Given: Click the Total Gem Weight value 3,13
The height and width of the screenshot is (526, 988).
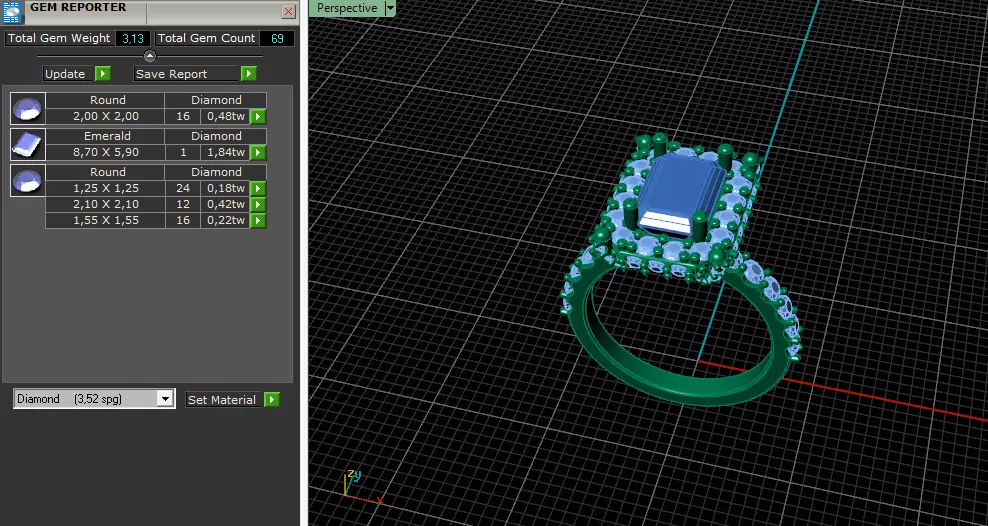Looking at the screenshot, I should point(133,38).
